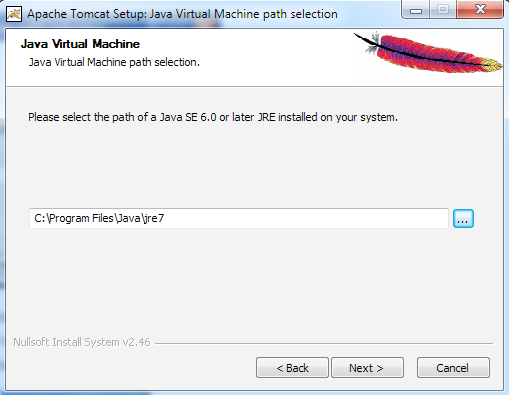The width and height of the screenshot is (509, 395).
Task: Go to the previous step with Back
Action: tap(292, 368)
